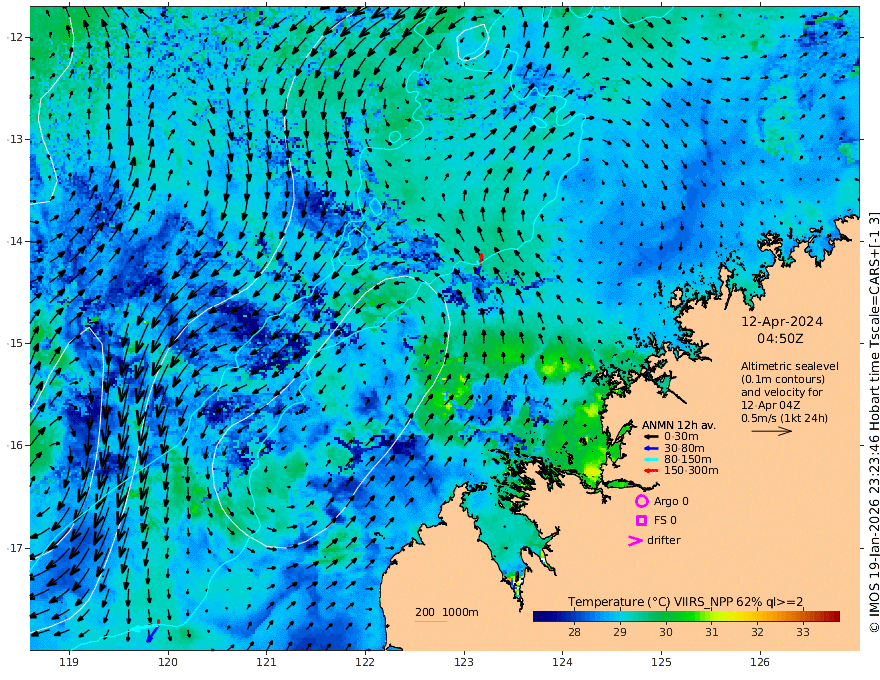Click the 0.5m/s velocity scale arrow
This screenshot has width=880, height=680.
tap(772, 431)
